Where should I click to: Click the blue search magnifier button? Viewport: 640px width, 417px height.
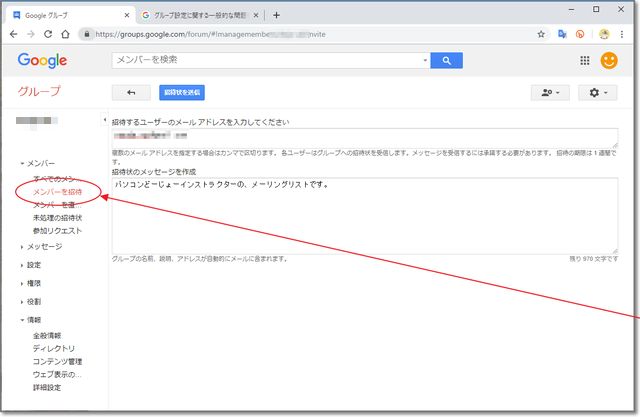[x=447, y=61]
